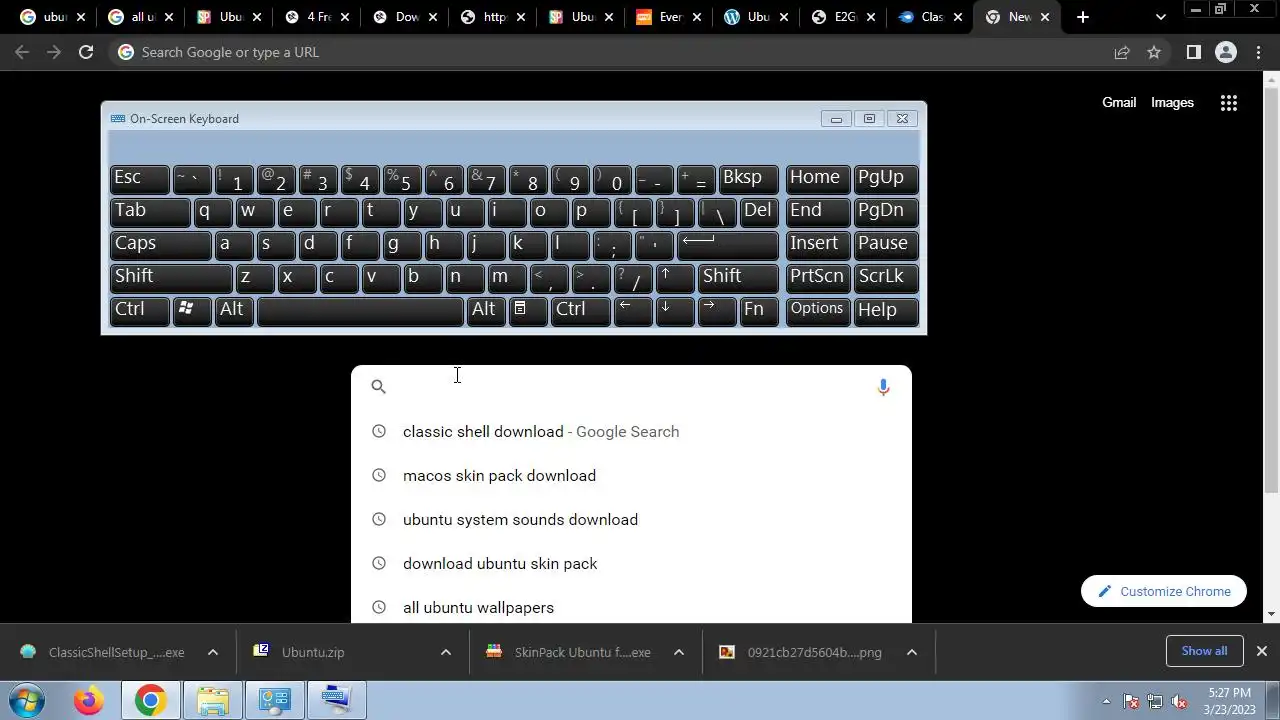Open Windows Explorer folder in taskbar
The image size is (1280, 720).
pyautogui.click(x=212, y=700)
